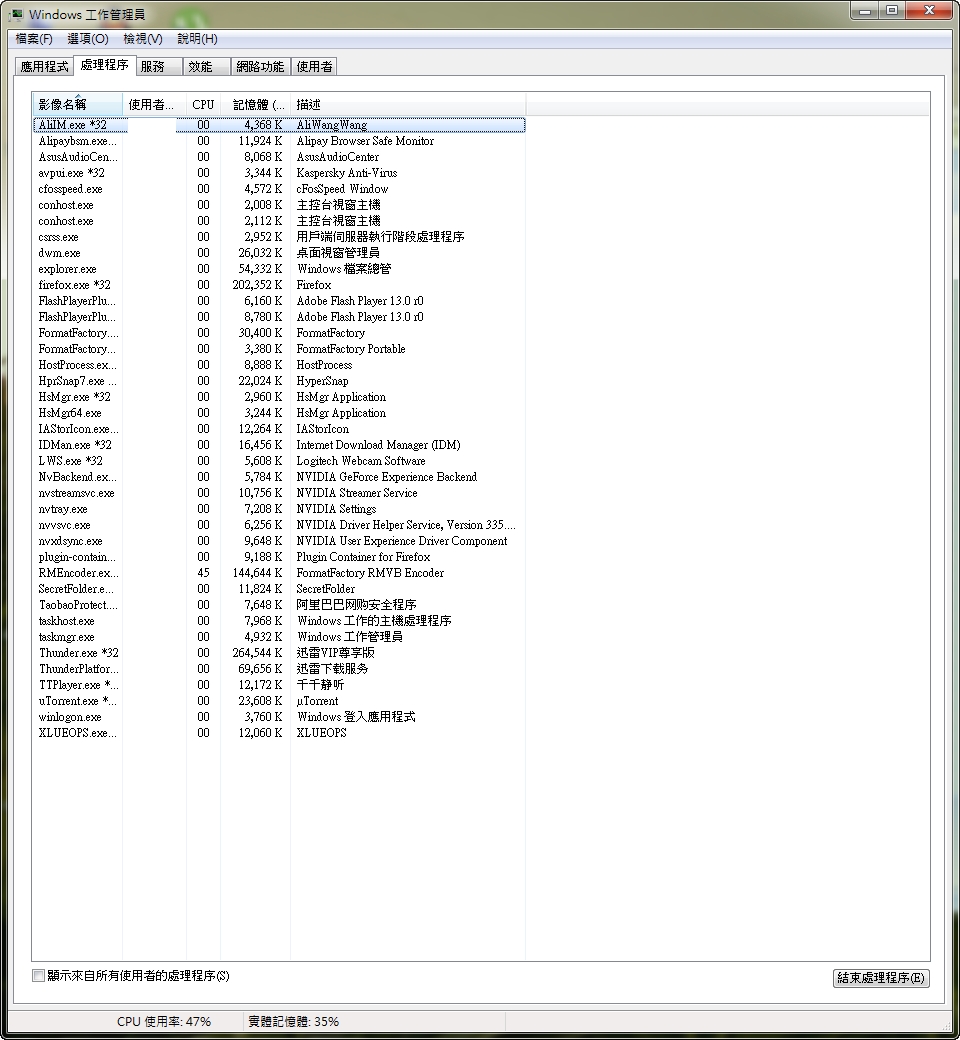This screenshot has width=960, height=1040.
Task: Open the 說明(H) menu
Action: coord(197,39)
